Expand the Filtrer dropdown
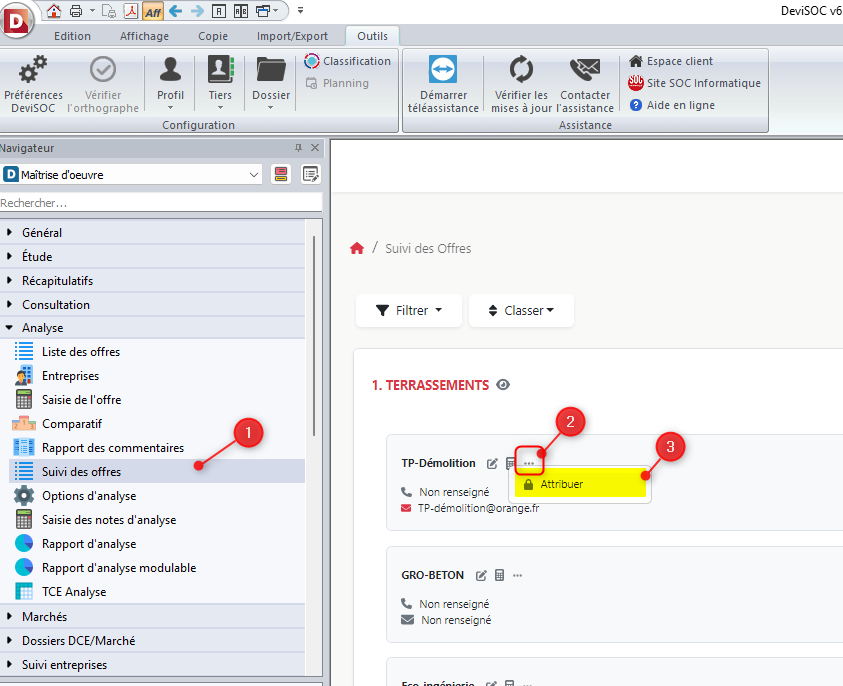 click(408, 311)
